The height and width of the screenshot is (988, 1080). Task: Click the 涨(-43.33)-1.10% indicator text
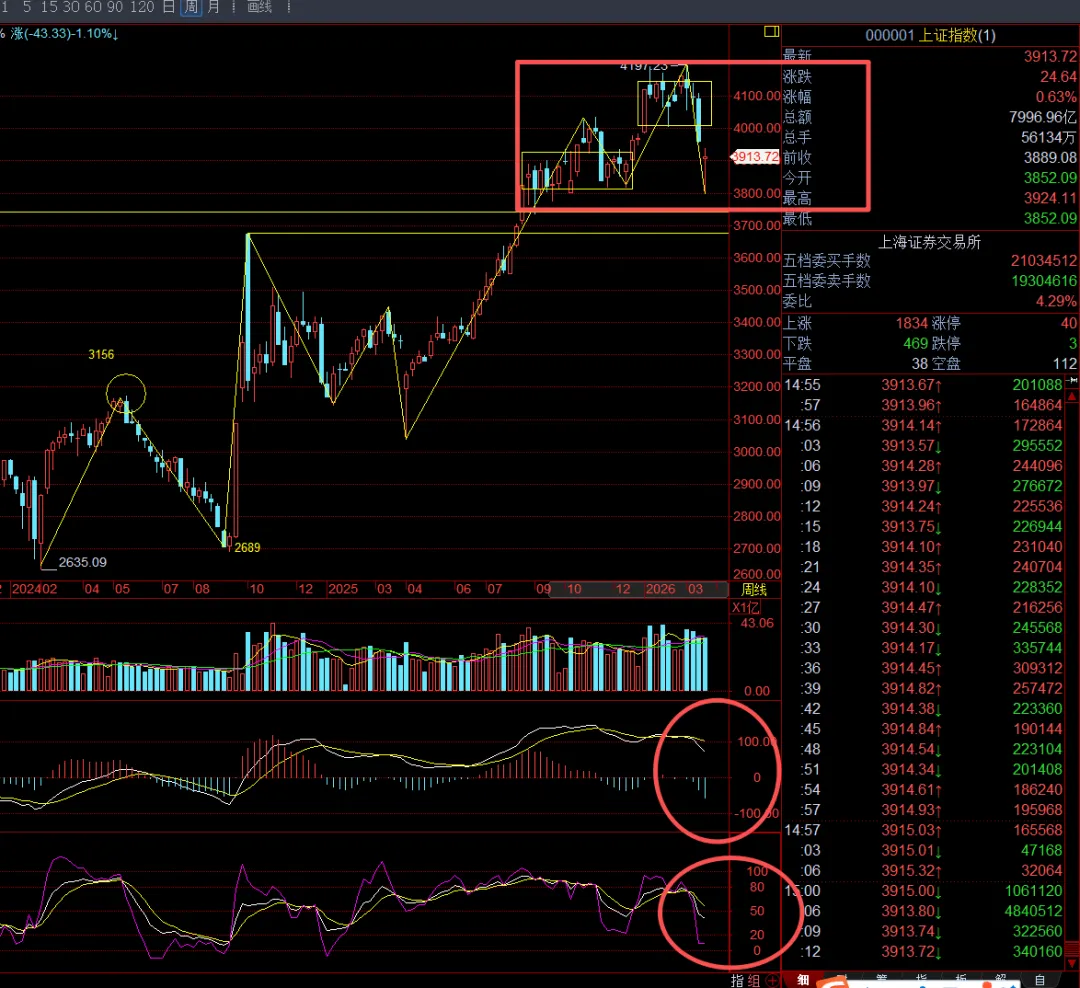coord(64,34)
